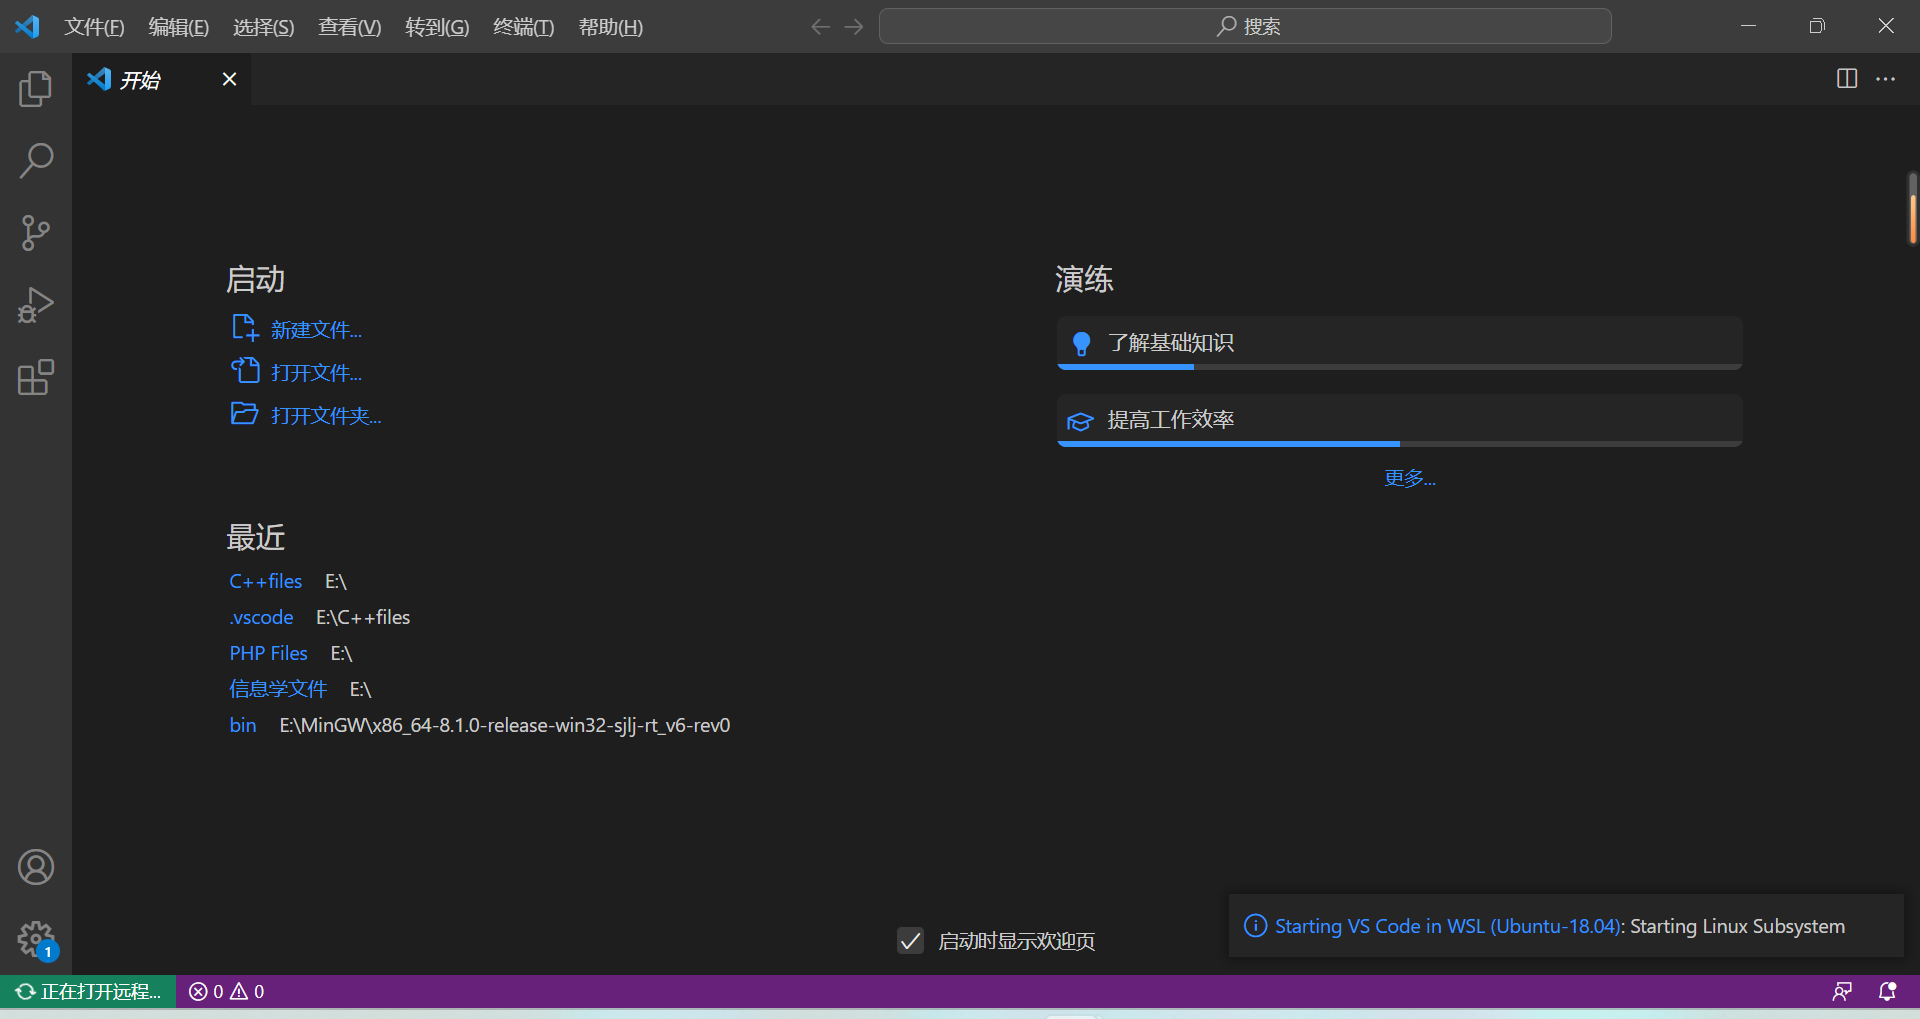
Task: Minimize the VS Code window
Action: point(1748,27)
